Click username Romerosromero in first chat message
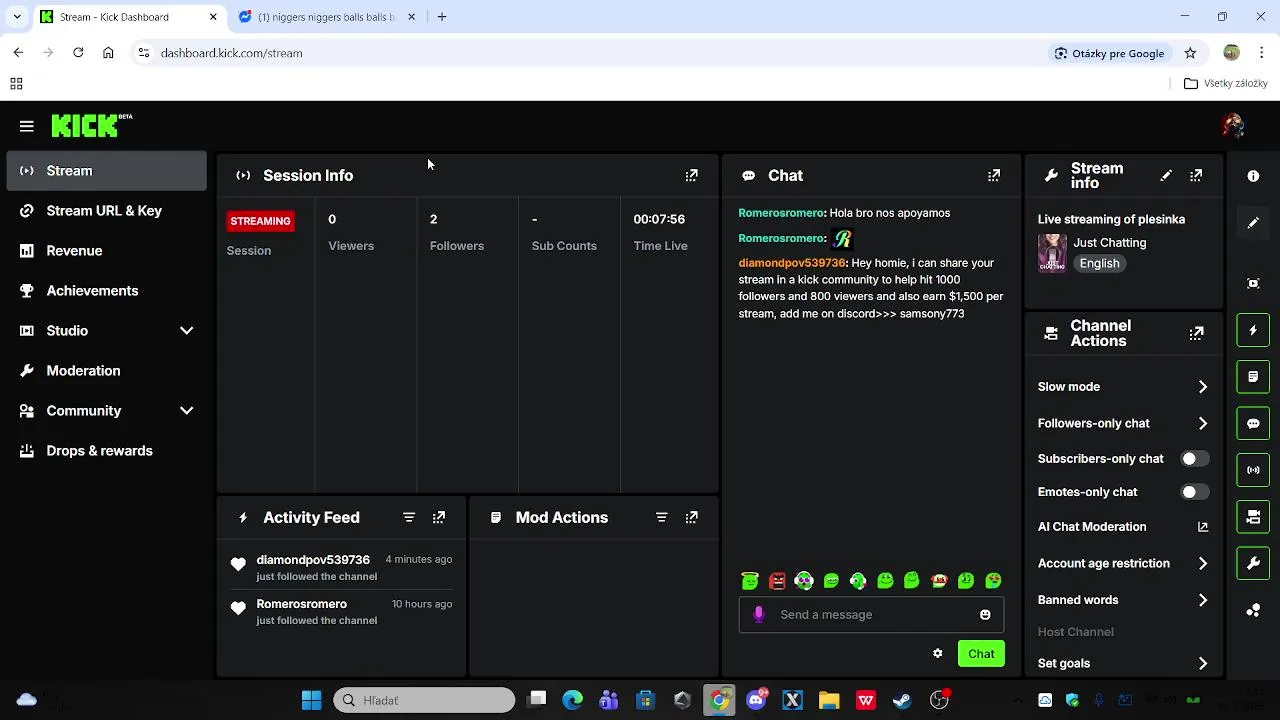Screen dimensions: 1280x720 click(781, 213)
